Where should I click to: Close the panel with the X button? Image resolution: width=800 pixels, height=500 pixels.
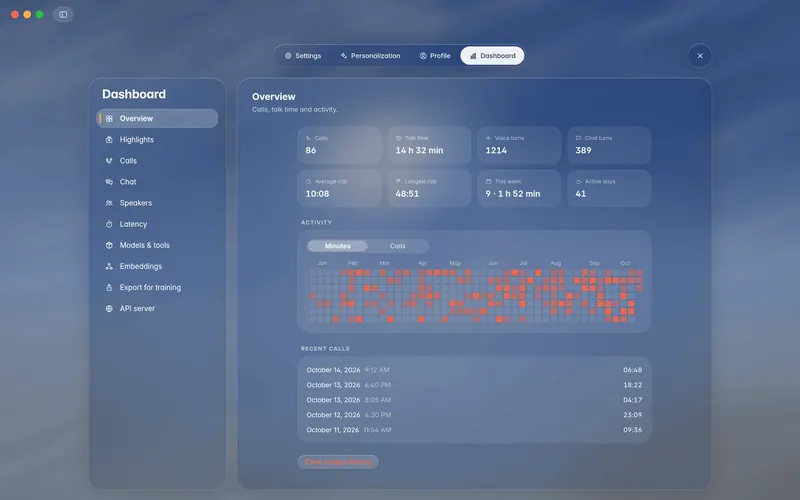(x=700, y=56)
